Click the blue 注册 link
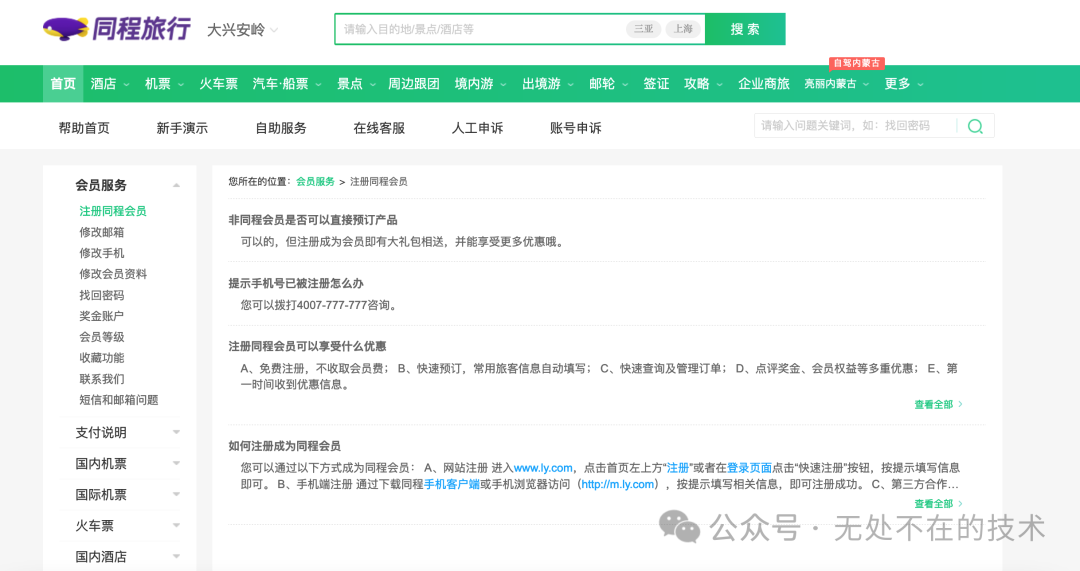This screenshot has width=1080, height=571. (x=678, y=468)
